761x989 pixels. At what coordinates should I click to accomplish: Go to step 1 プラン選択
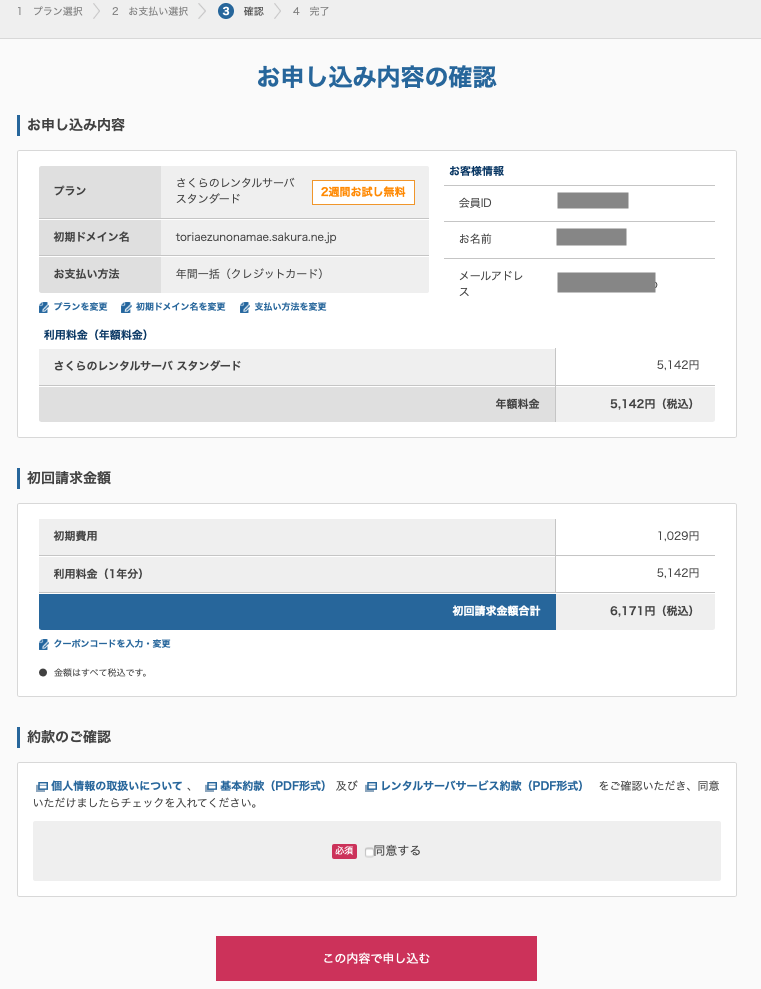50,11
